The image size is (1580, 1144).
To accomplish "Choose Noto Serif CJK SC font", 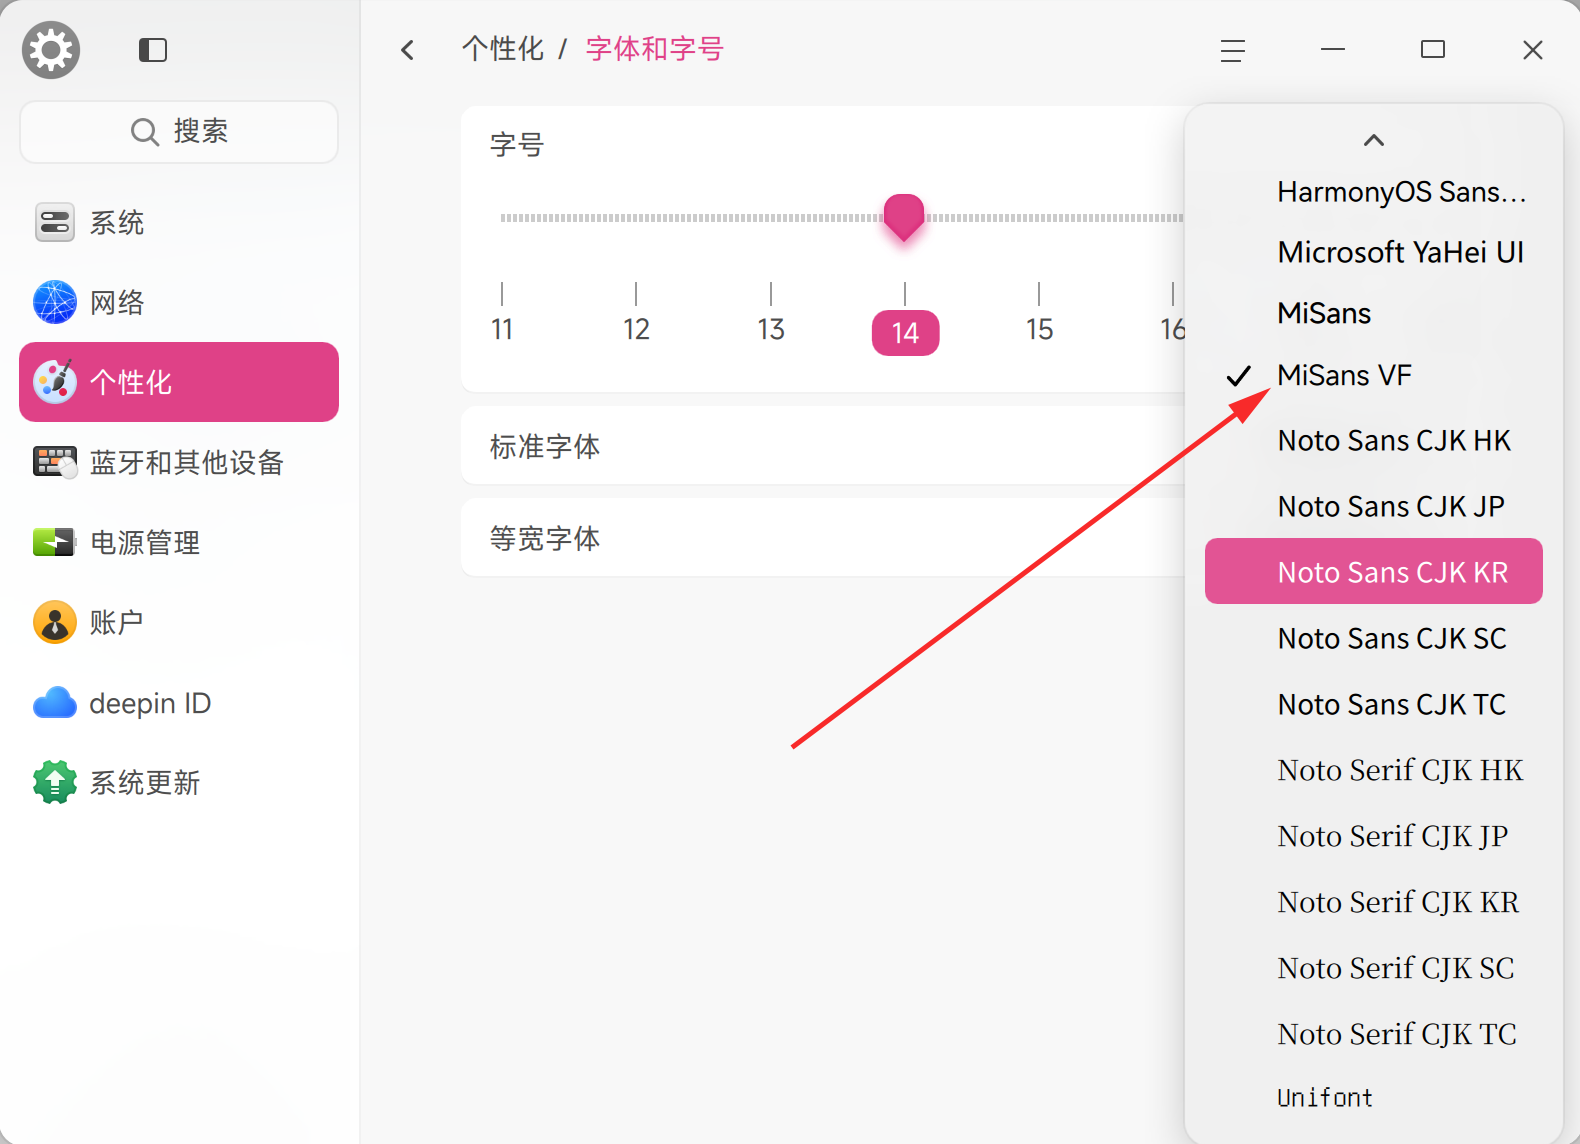I will pos(1374,969).
